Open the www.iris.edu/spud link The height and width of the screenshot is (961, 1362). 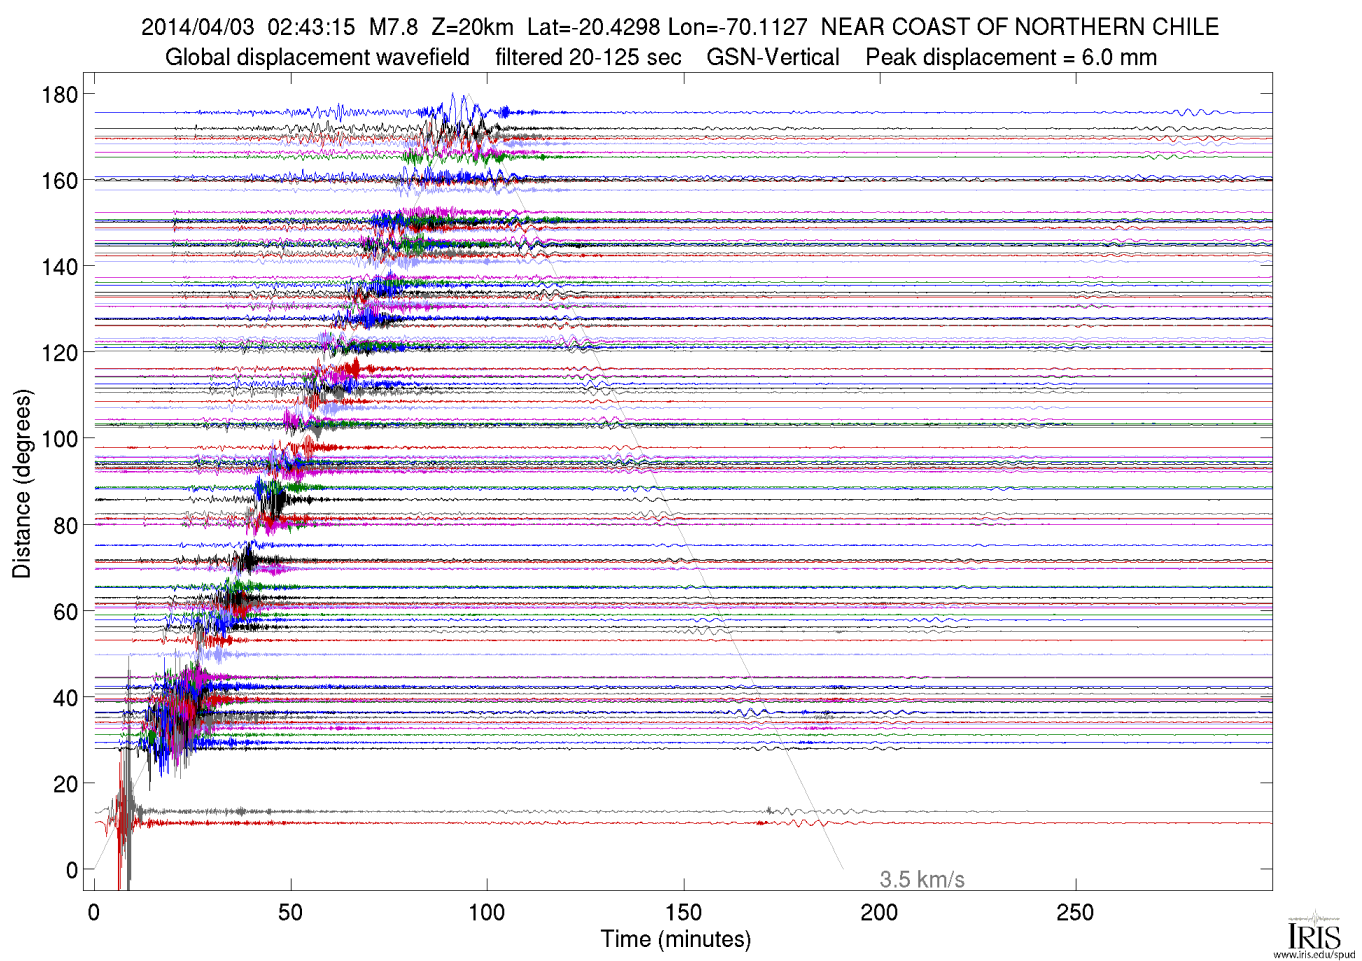pos(1314,954)
